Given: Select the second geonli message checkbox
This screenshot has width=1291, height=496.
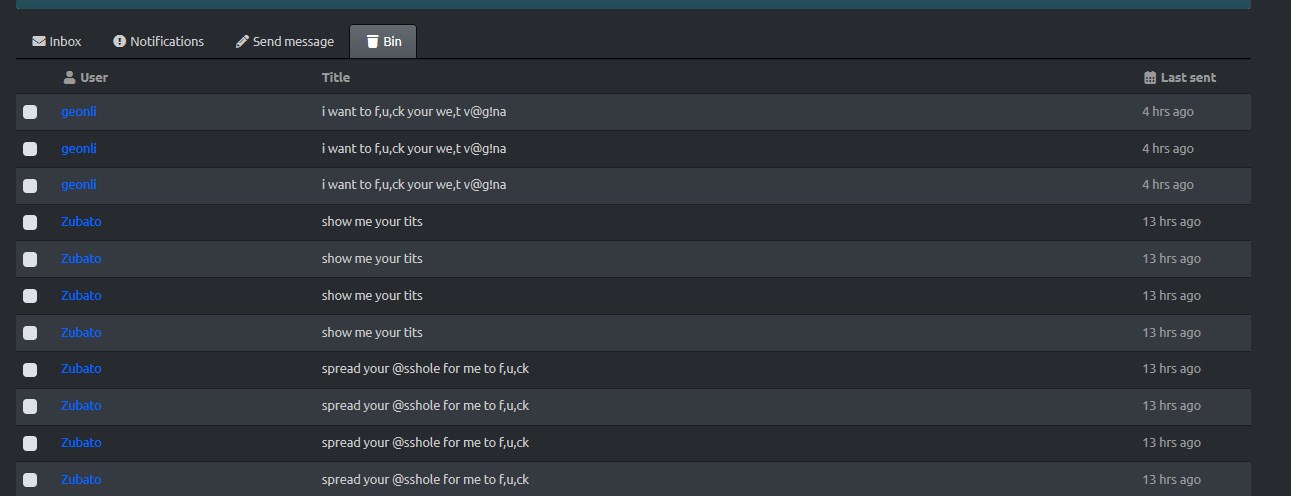Looking at the screenshot, I should click(x=30, y=149).
